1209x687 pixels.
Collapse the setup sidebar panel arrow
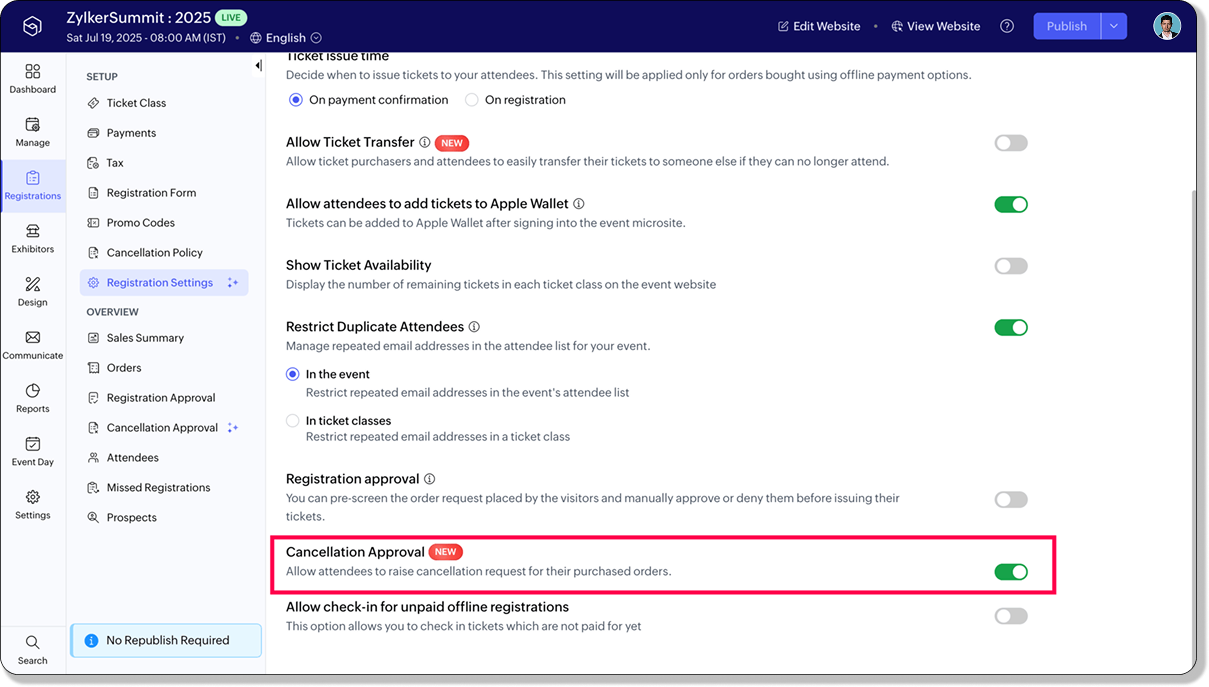coord(258,66)
